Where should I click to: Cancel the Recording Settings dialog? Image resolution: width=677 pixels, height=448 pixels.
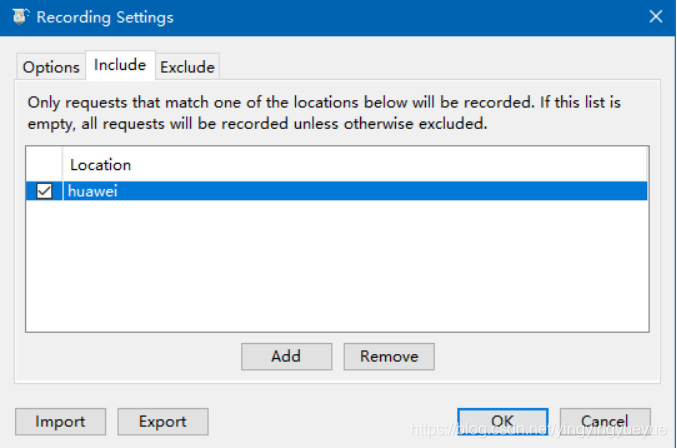pos(605,422)
